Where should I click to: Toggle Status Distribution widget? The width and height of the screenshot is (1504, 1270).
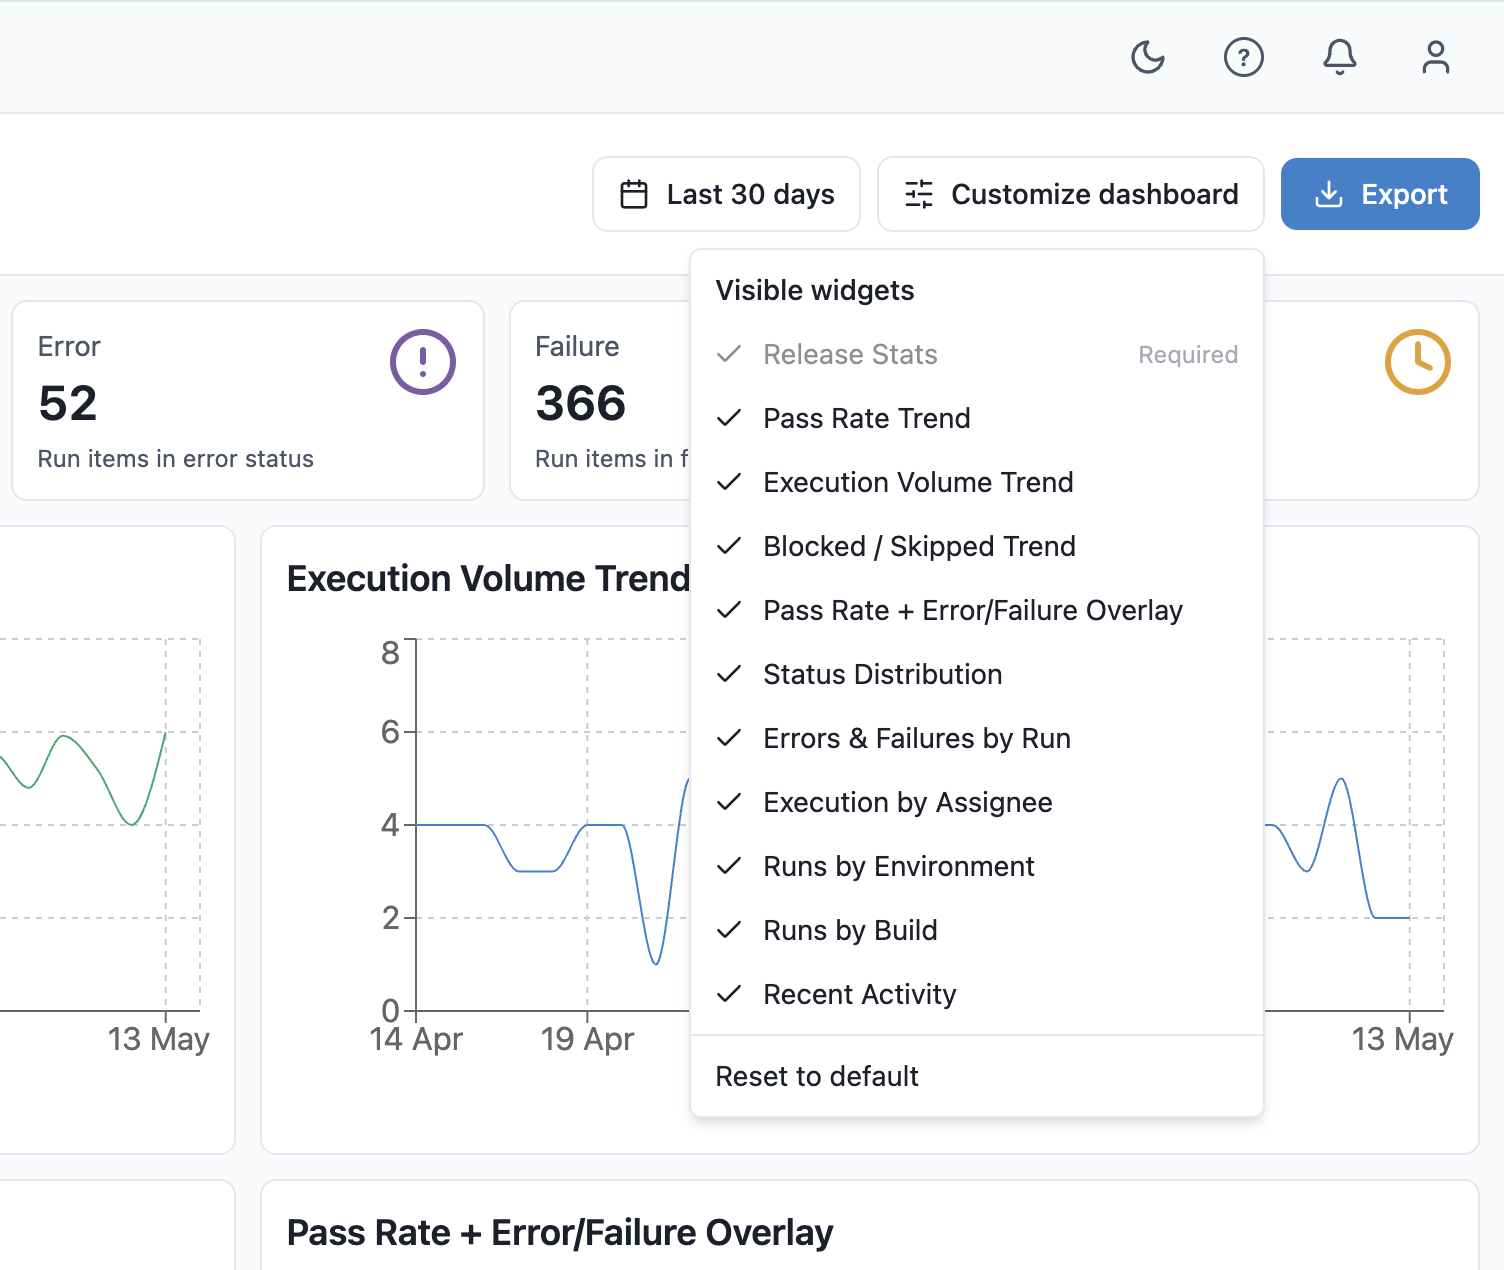click(977, 674)
